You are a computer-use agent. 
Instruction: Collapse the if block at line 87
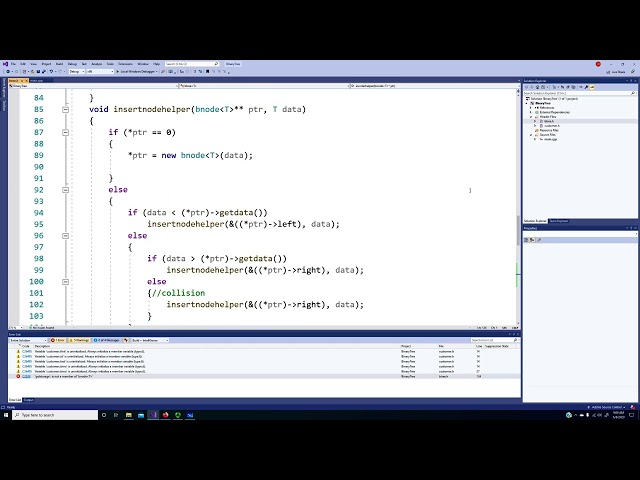coord(65,132)
